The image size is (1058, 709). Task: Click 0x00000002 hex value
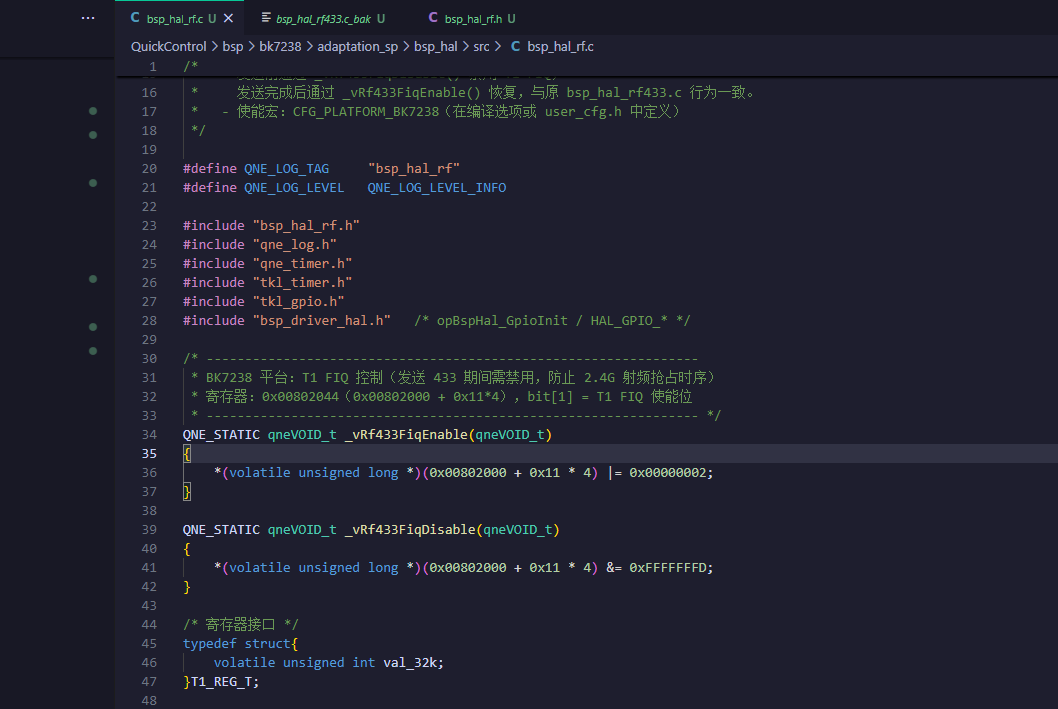(667, 472)
